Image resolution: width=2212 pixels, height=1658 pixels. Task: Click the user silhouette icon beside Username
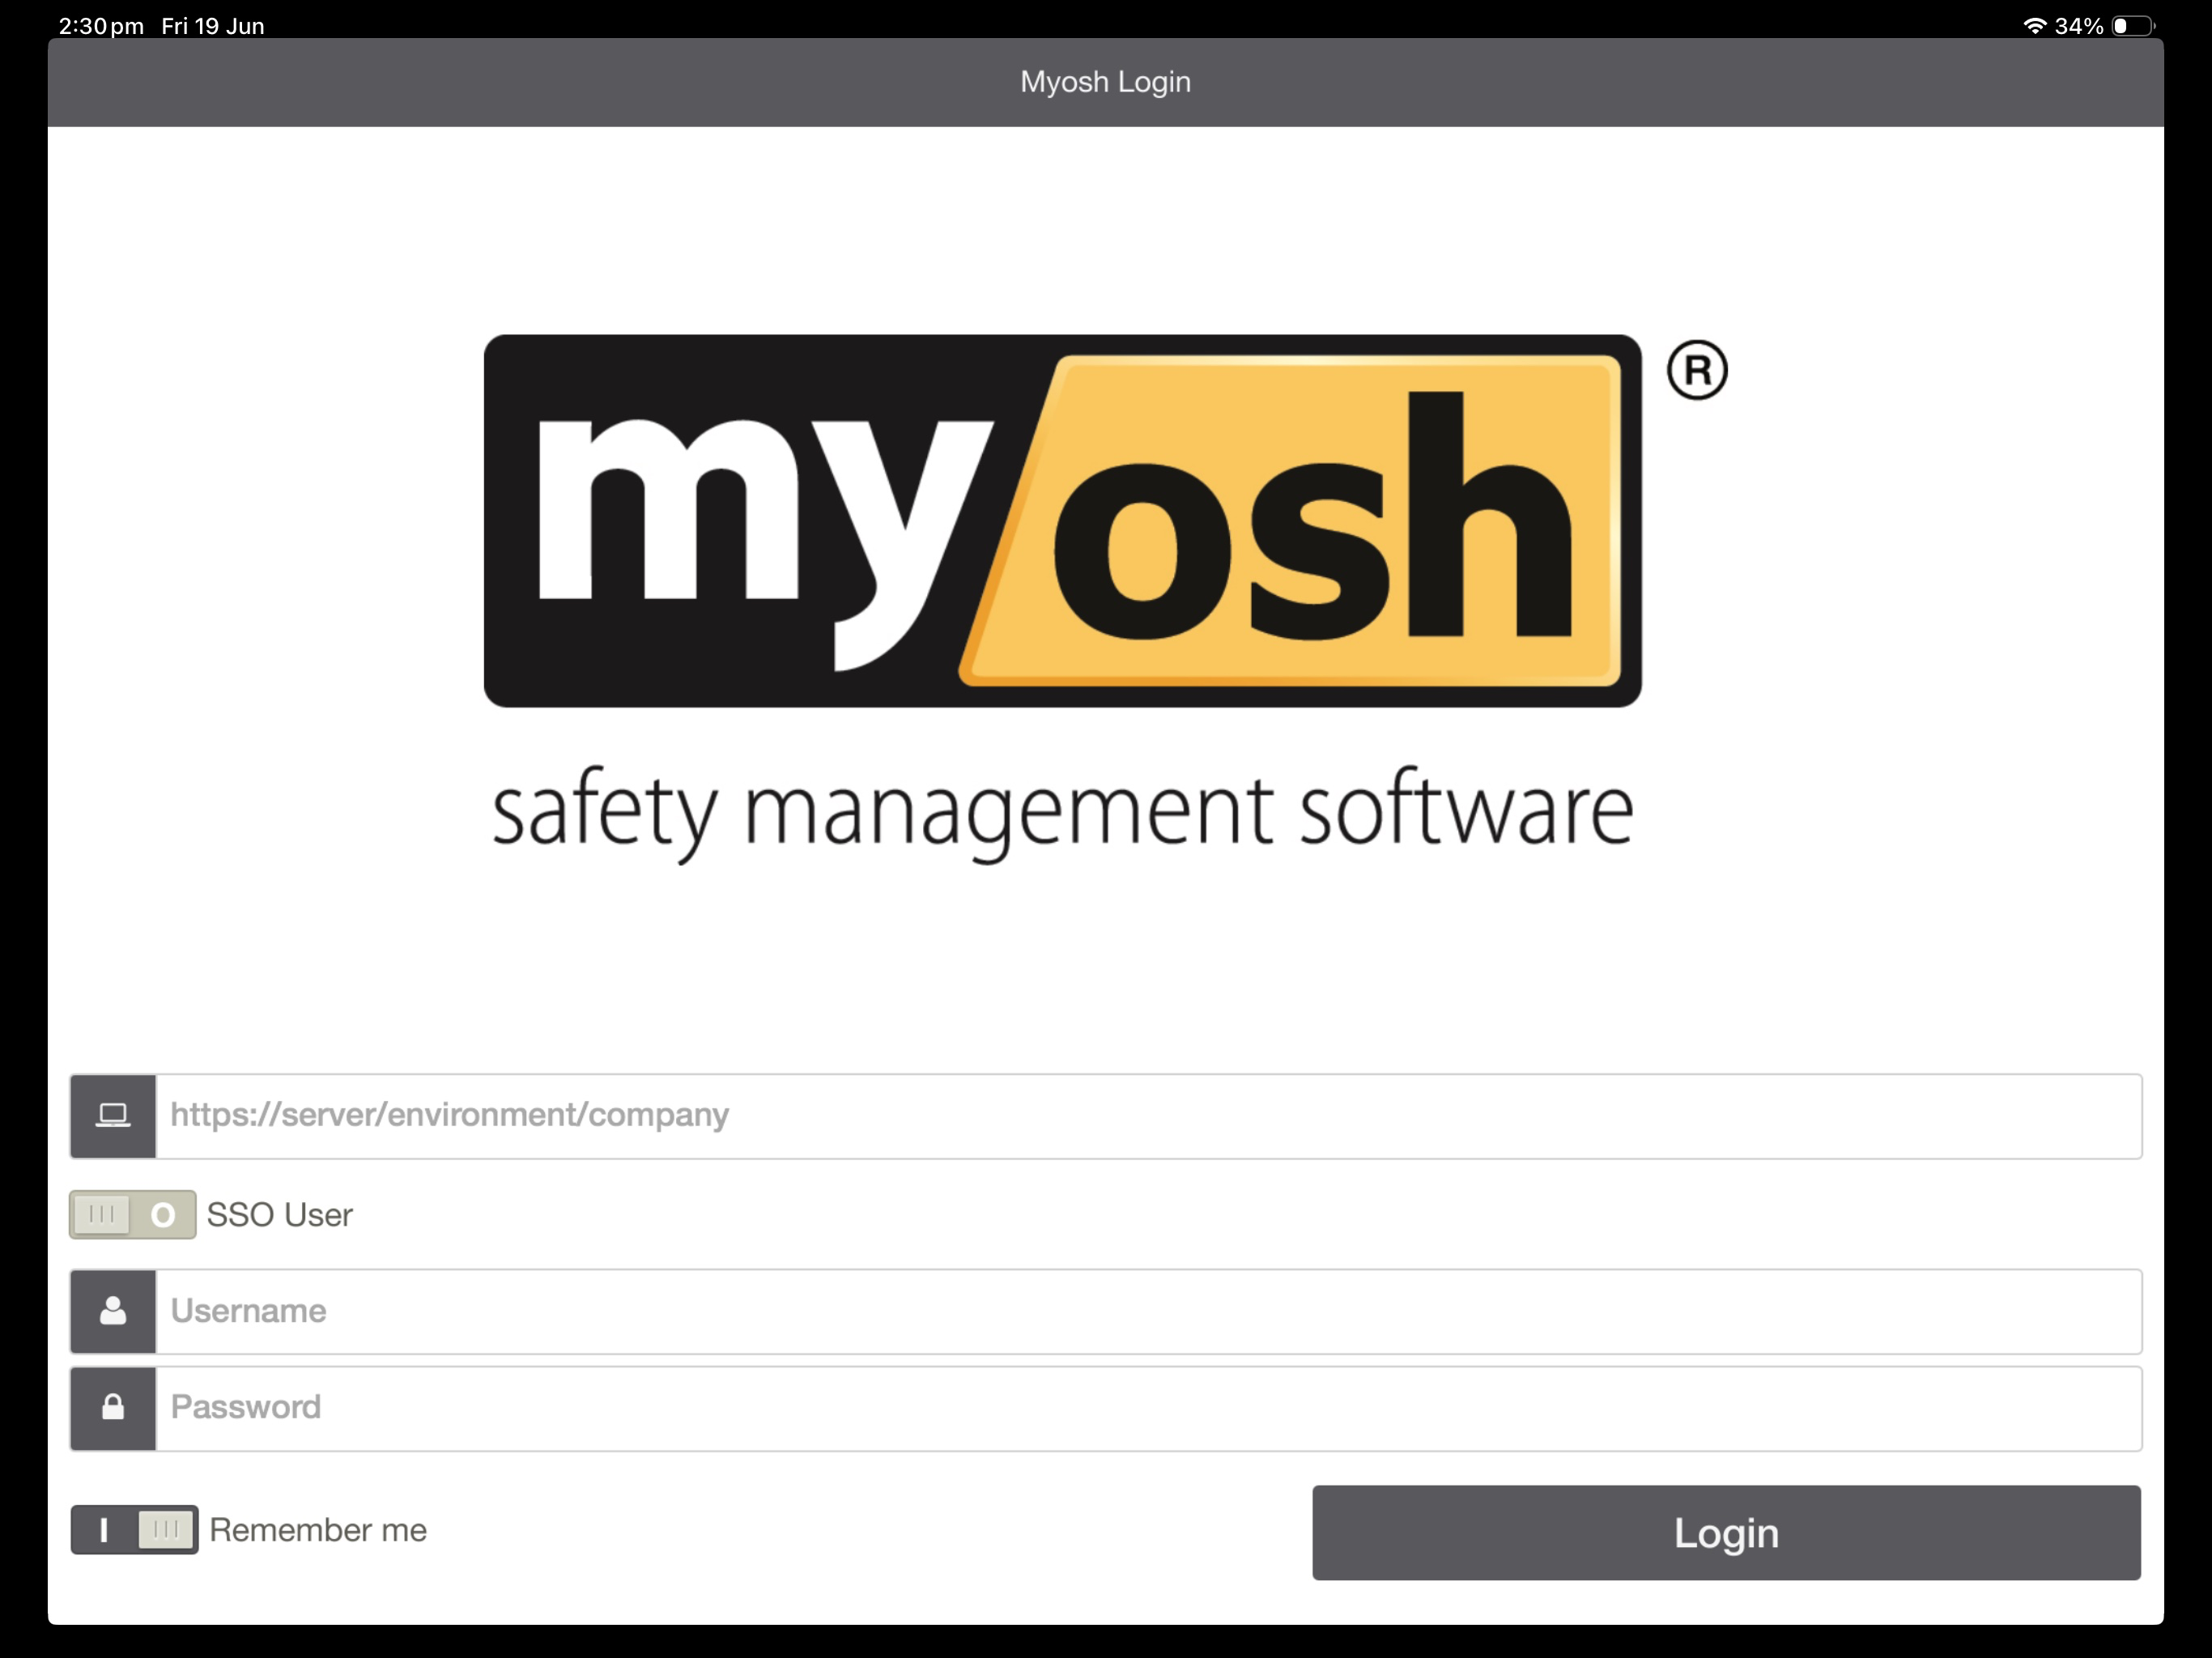113,1311
